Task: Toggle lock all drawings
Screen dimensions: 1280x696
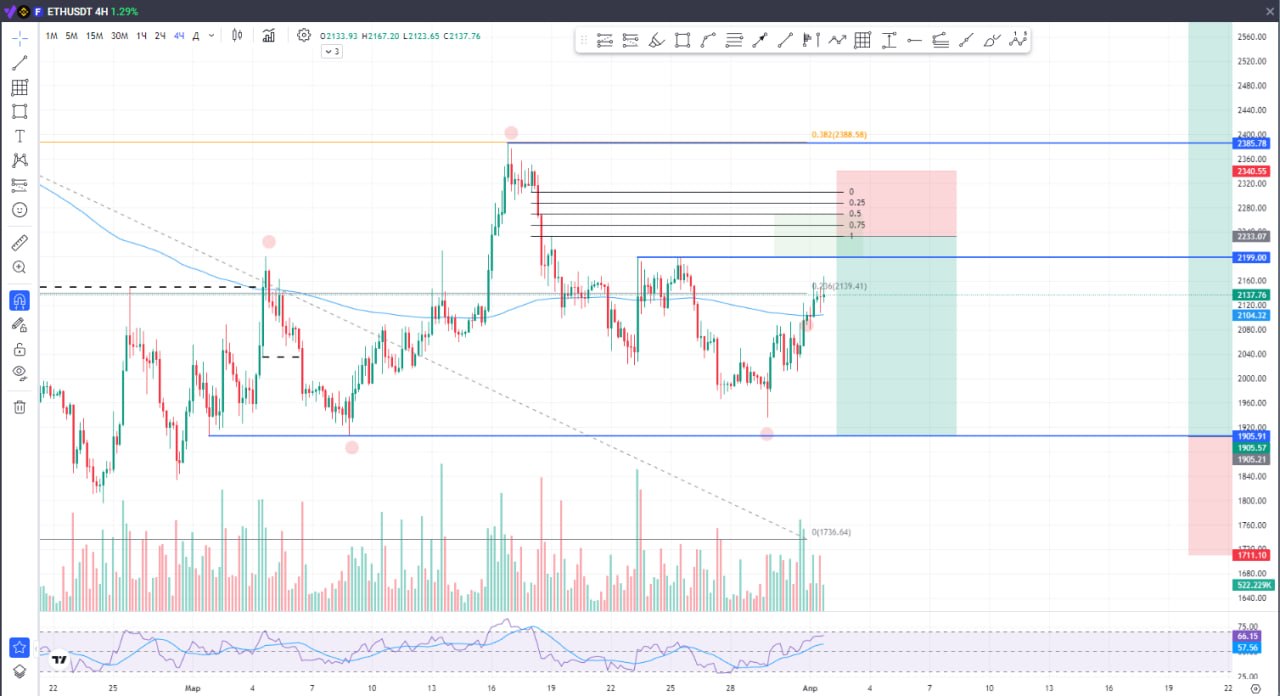Action: (x=19, y=349)
